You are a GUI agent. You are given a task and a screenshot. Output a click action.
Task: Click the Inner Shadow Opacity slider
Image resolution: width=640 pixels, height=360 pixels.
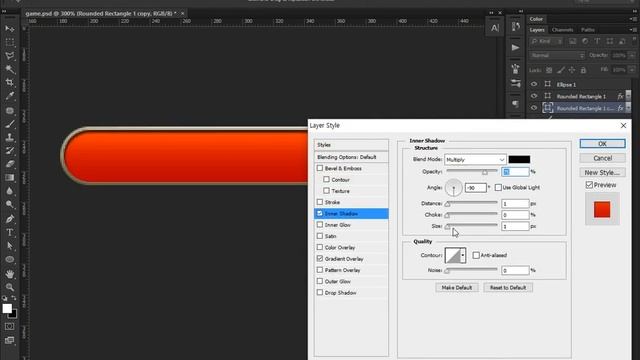[x=472, y=172]
